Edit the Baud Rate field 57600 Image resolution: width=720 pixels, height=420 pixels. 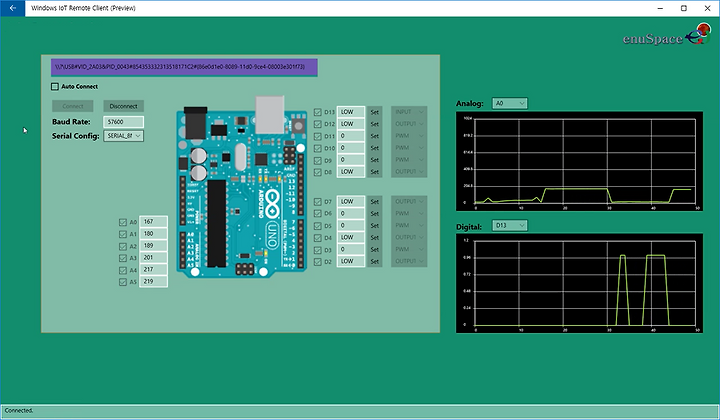click(x=124, y=122)
